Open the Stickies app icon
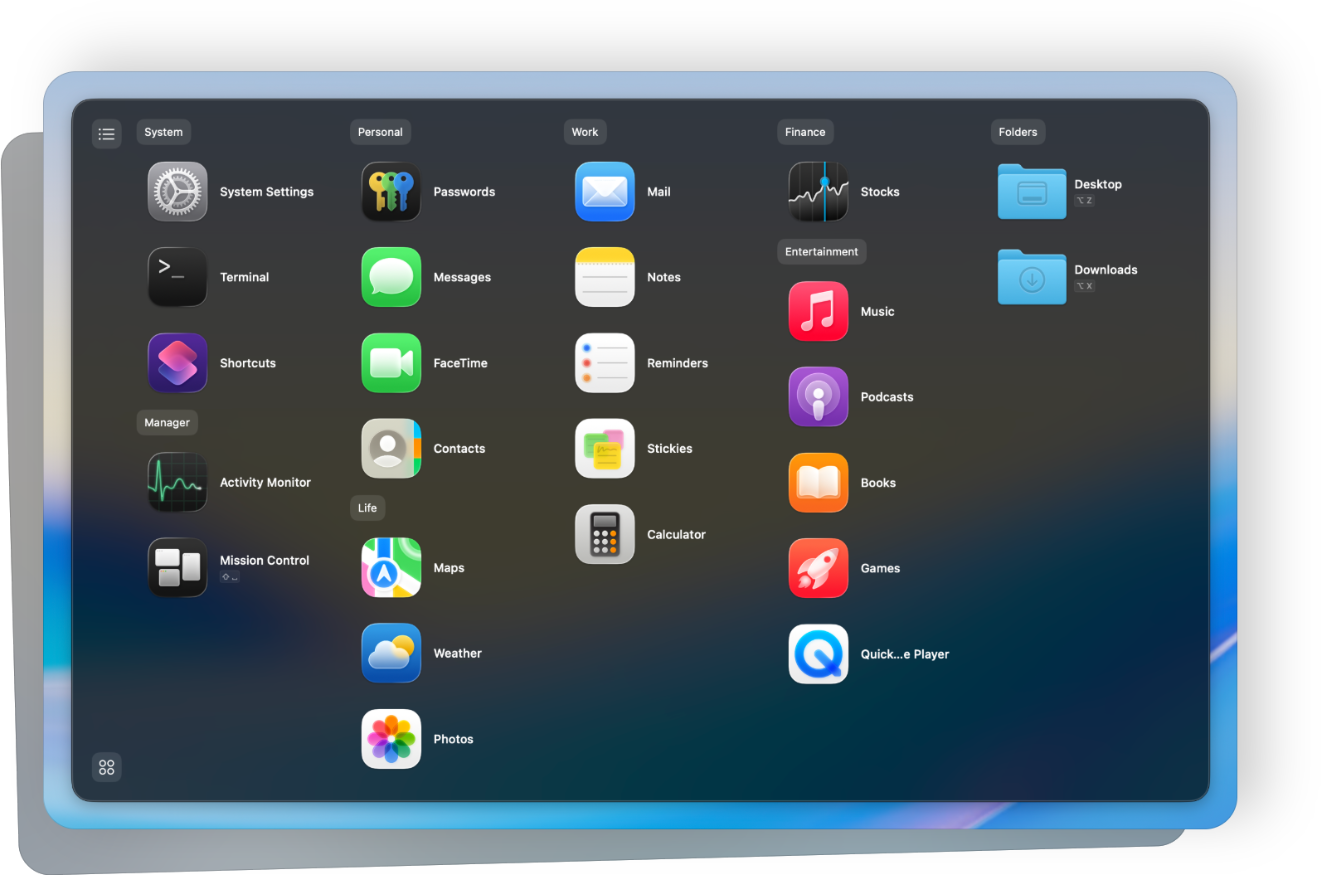This screenshot has height=875, width=1321. 605,449
